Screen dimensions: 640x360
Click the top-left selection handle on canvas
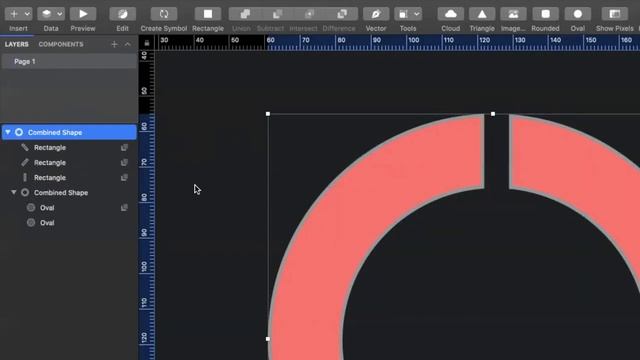pos(268,114)
